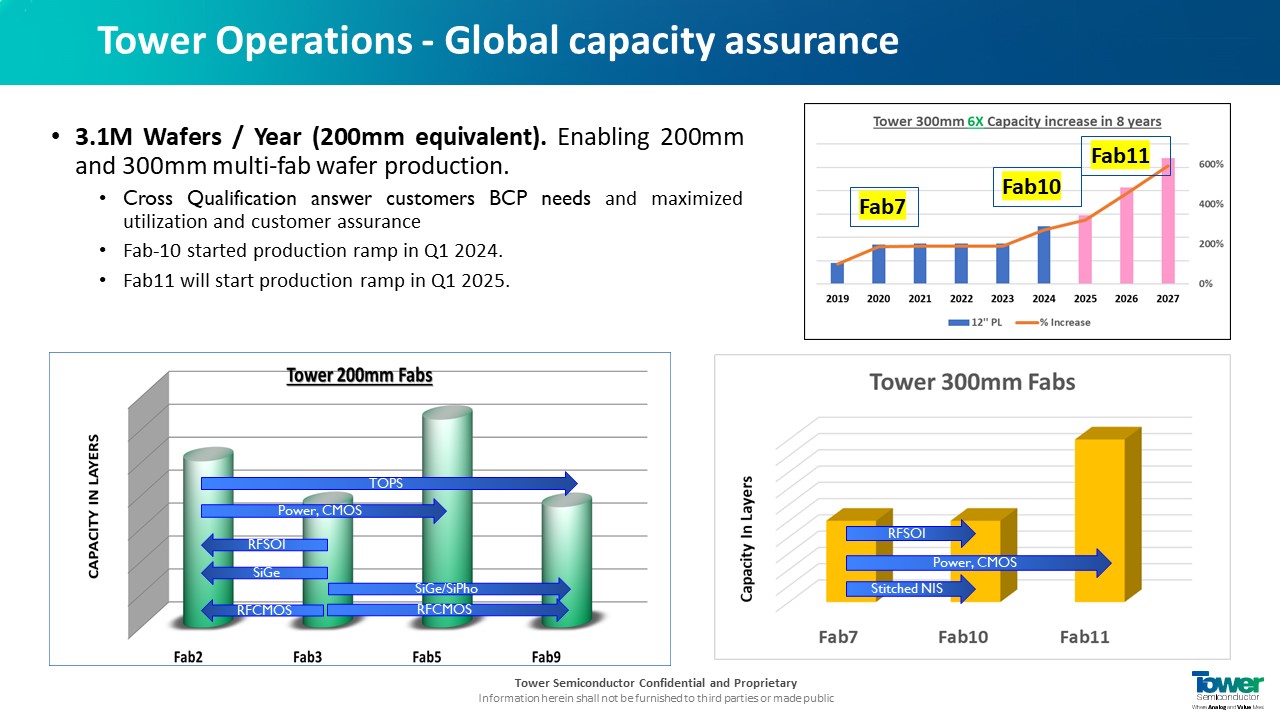Click the yellow-highlighted Fab11 callout label
The image size is (1280, 720).
[x=1120, y=155]
